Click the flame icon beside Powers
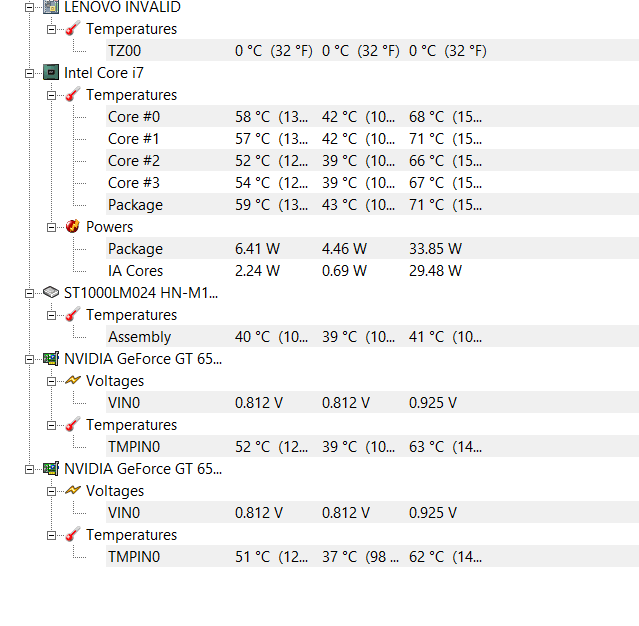The width and height of the screenshot is (639, 626). tap(73, 226)
